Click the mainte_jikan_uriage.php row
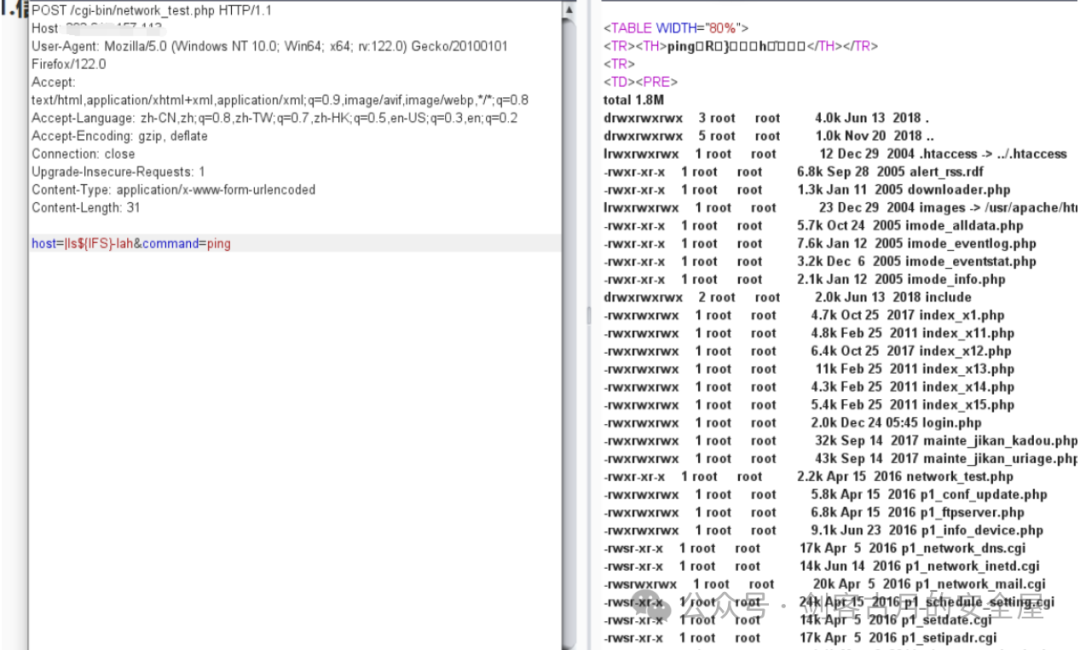Viewport: 1080px width, 650px height. [840, 458]
